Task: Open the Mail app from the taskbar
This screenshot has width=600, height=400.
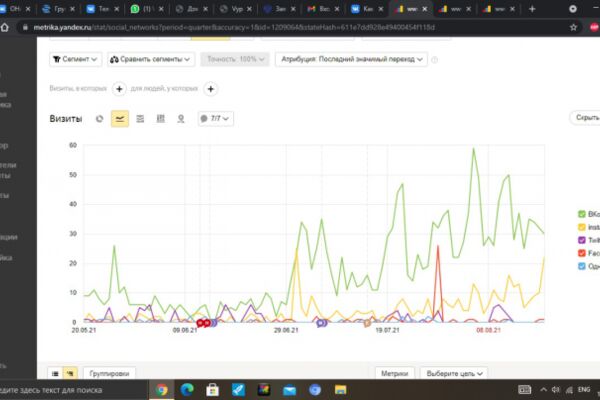Action: coord(289,390)
